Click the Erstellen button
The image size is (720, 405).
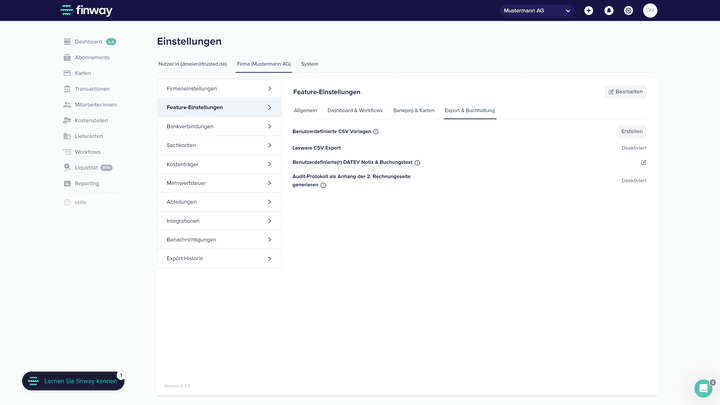pyautogui.click(x=632, y=131)
